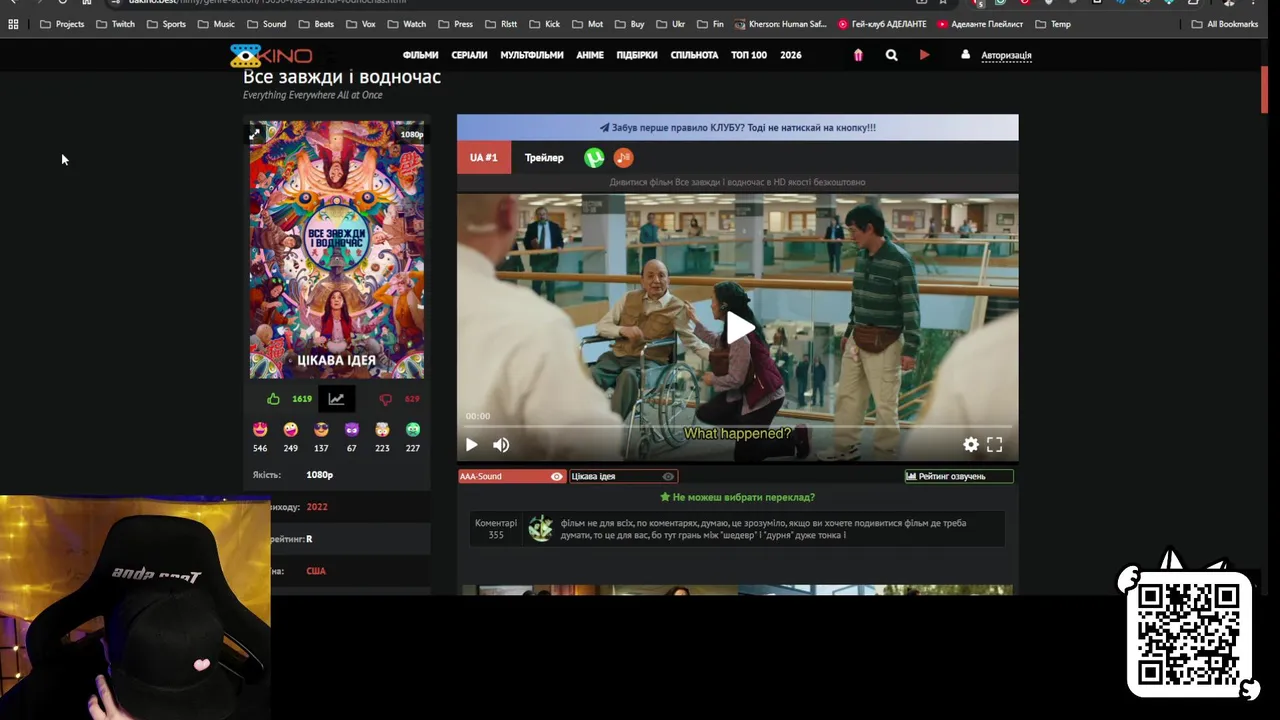Select the exploding head emoji reaction with 223

pyautogui.click(x=382, y=429)
